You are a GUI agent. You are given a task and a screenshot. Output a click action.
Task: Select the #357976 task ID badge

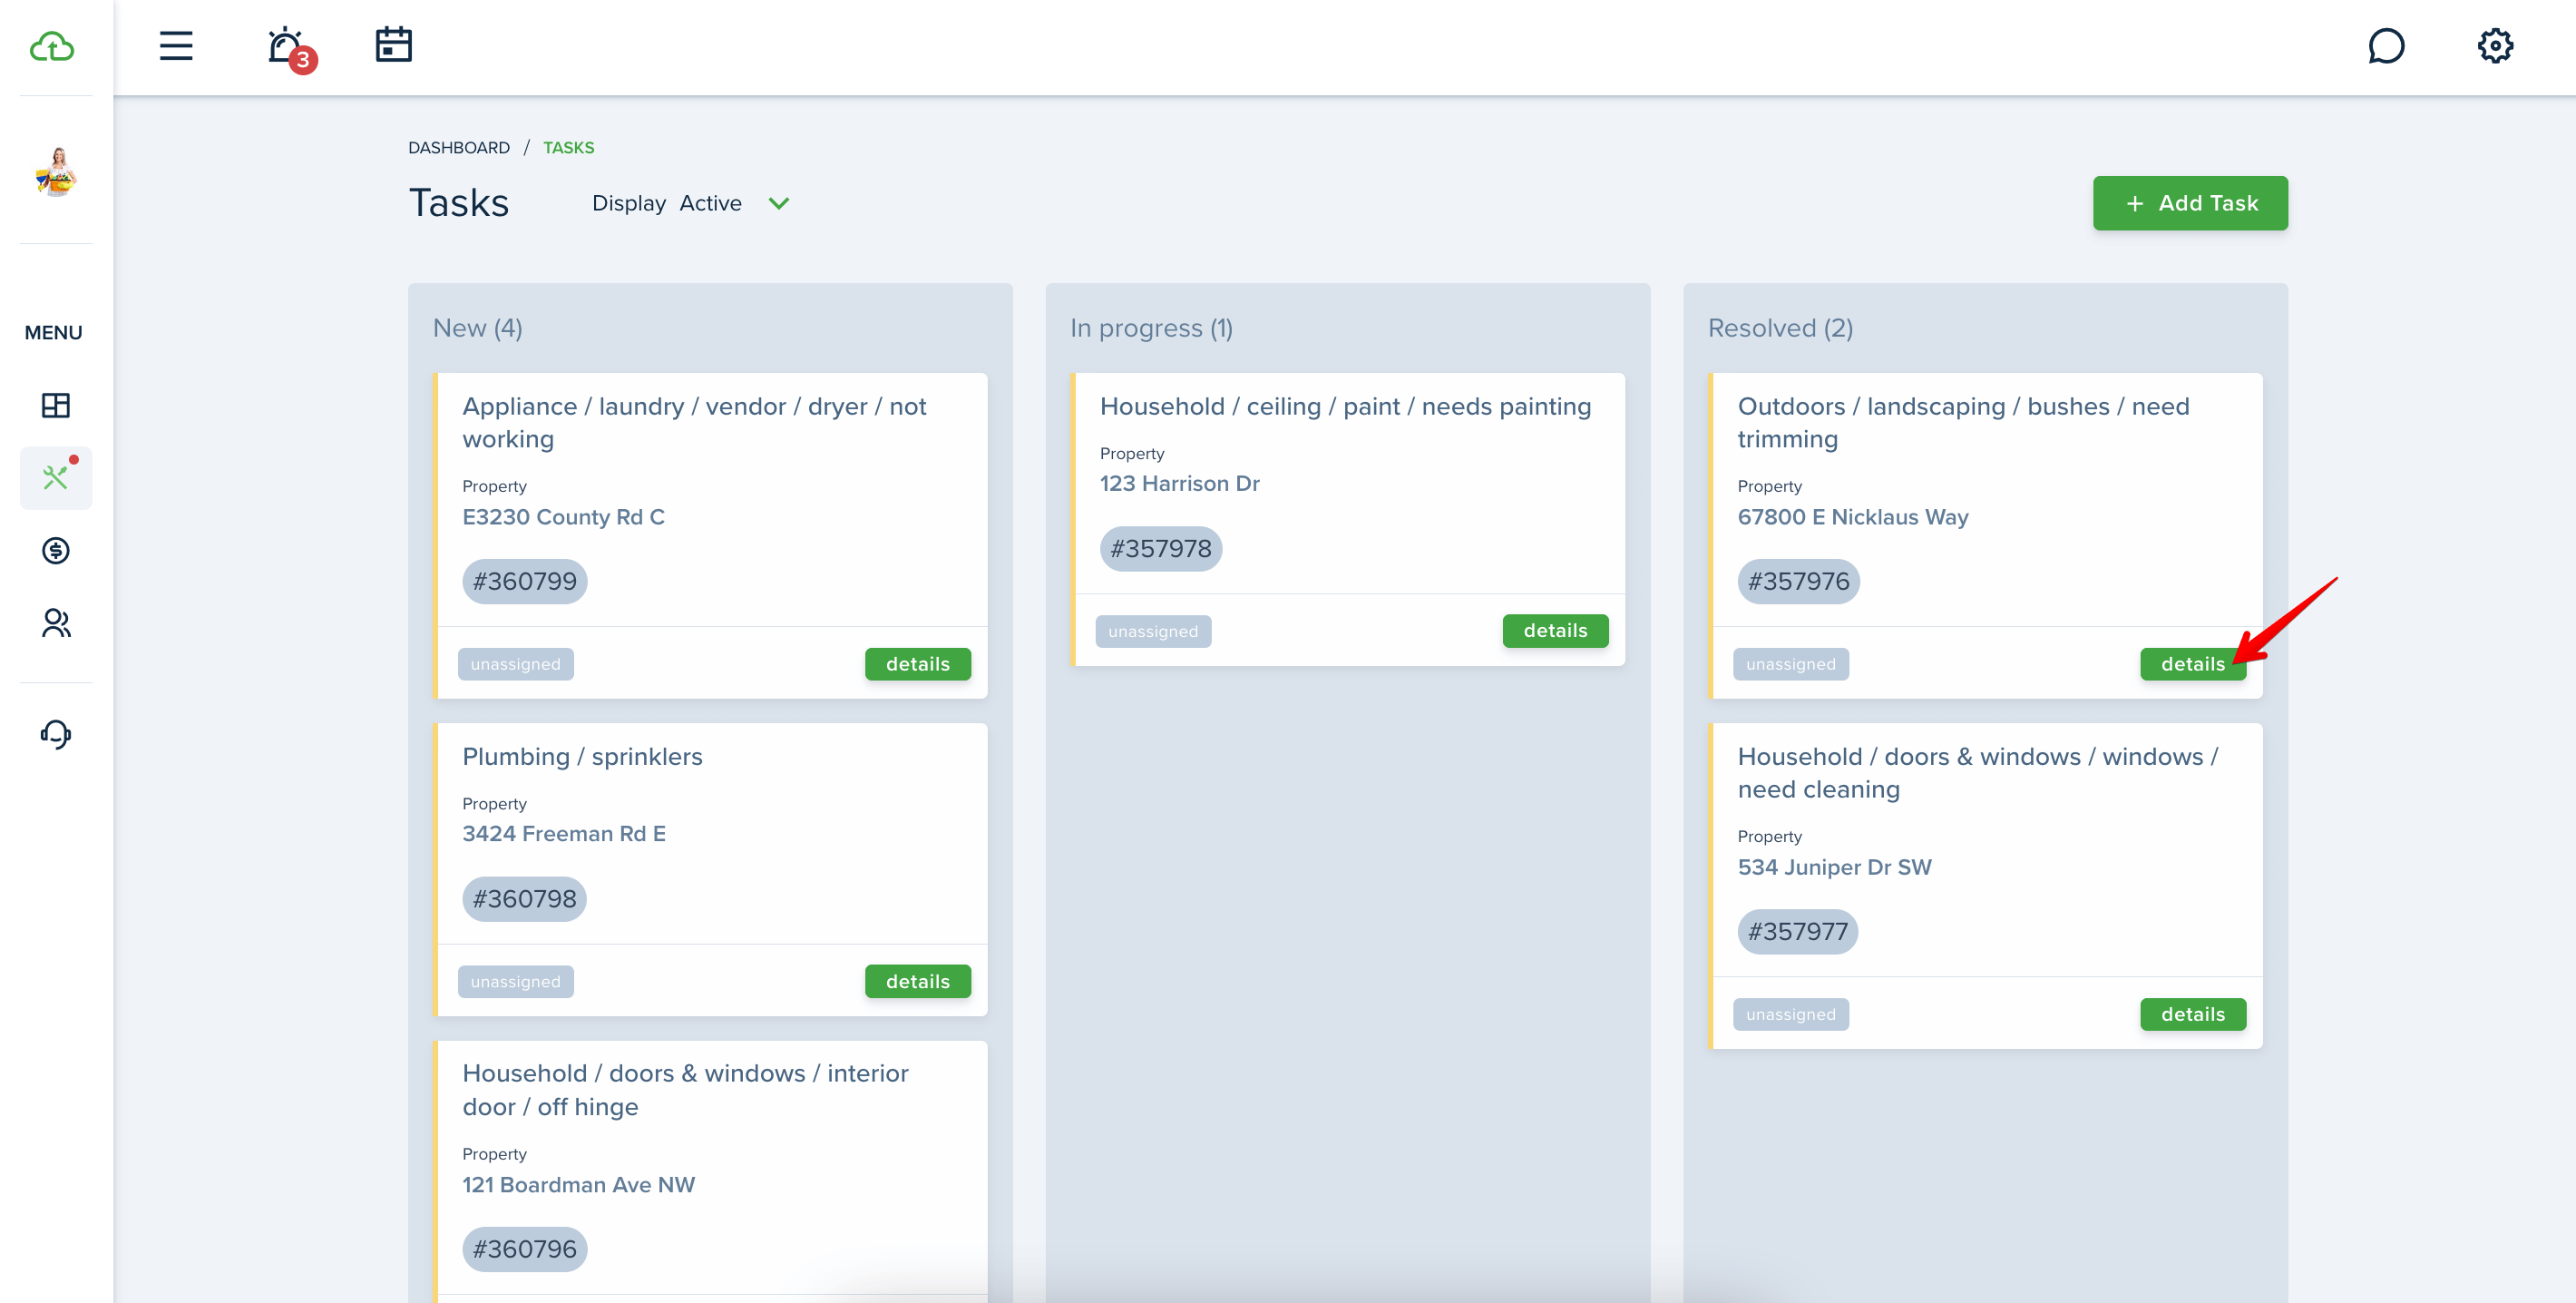pyautogui.click(x=1799, y=582)
